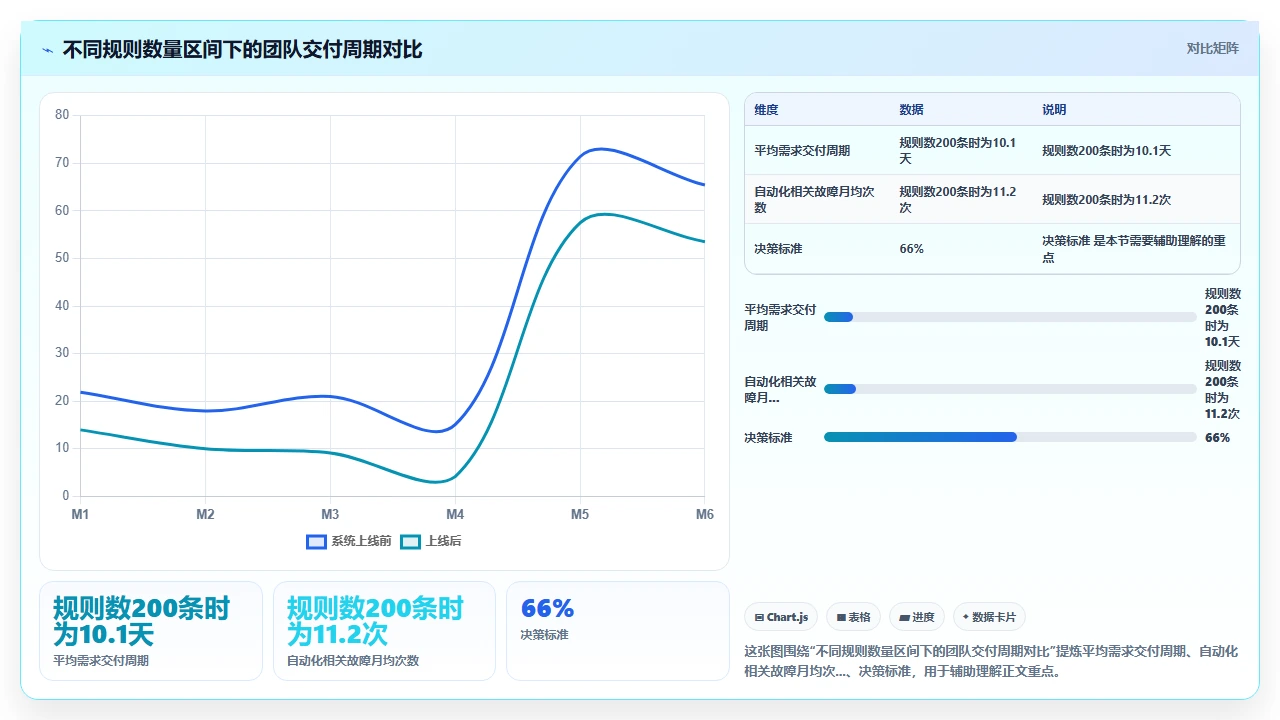Toggle the 系统上线前 legend swatch

click(316, 541)
